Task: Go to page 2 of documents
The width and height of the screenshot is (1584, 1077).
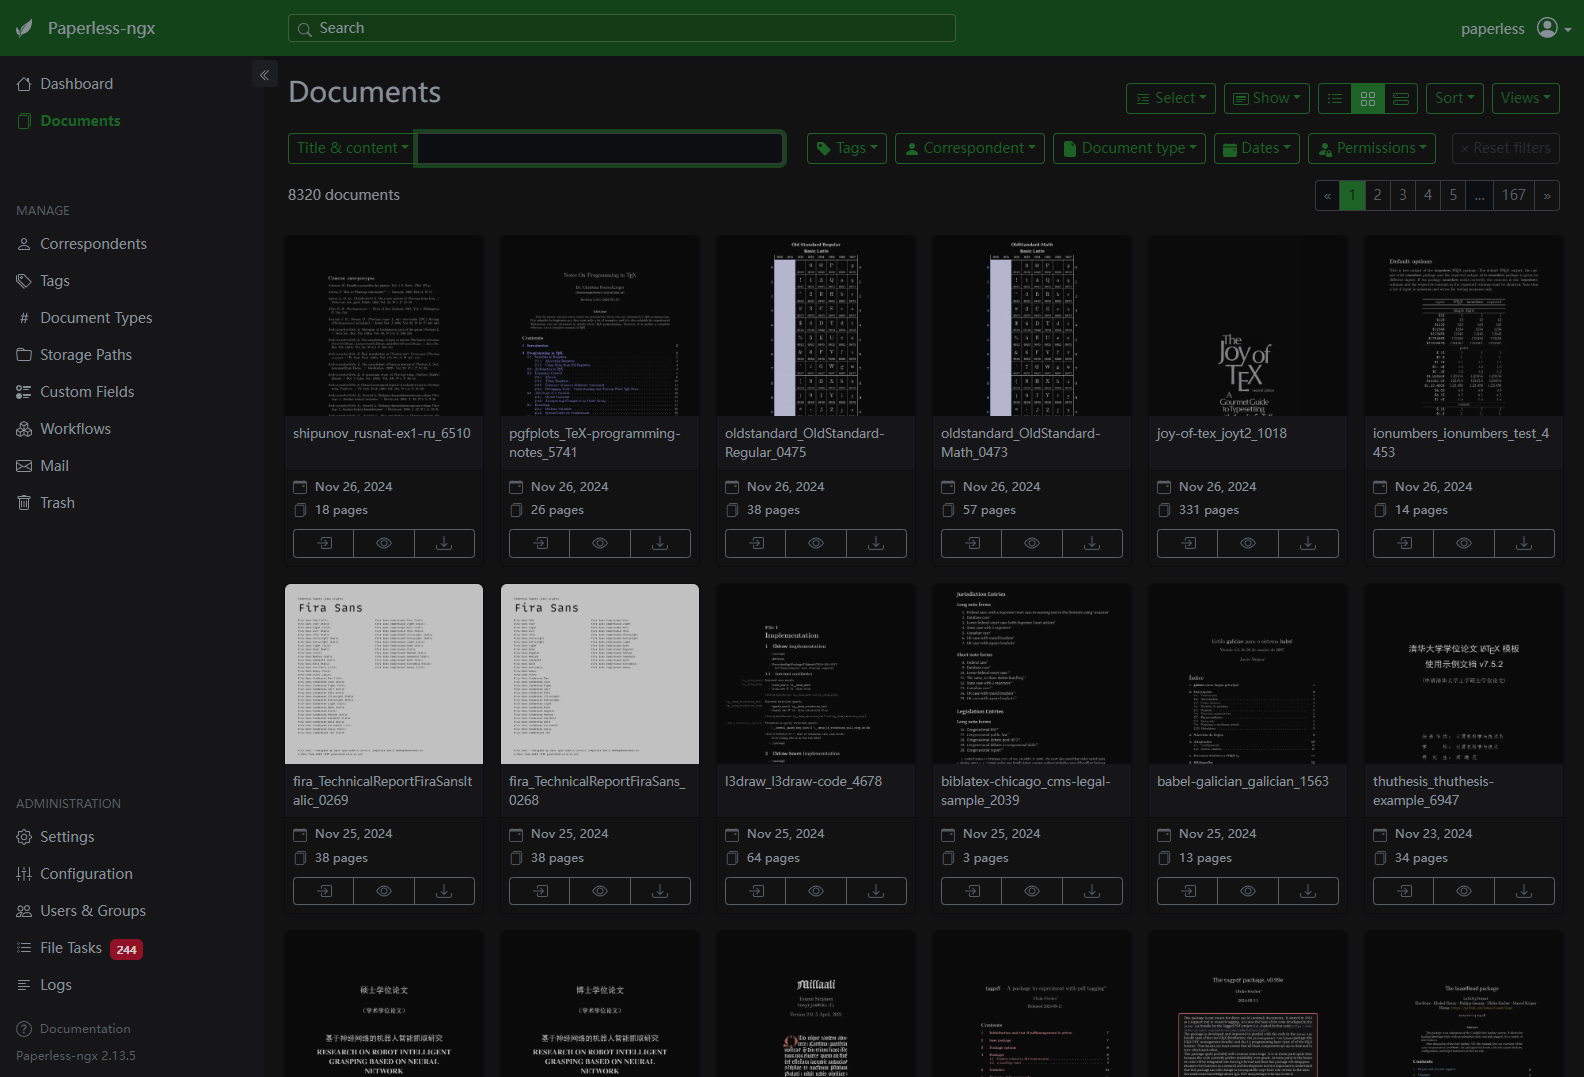Action: 1377,195
